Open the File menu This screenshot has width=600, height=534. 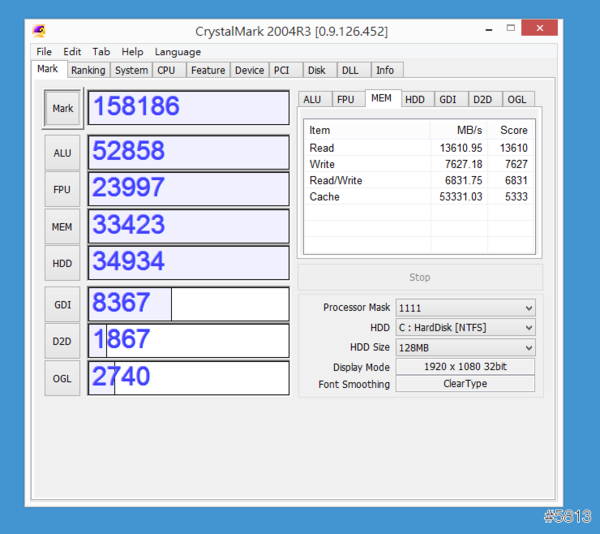[44, 52]
